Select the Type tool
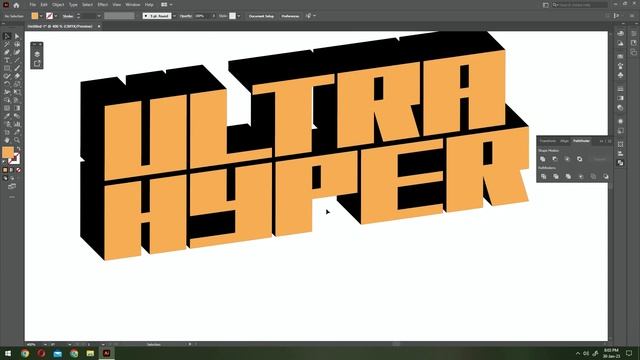Viewport: 640px width, 360px height. coord(7,60)
